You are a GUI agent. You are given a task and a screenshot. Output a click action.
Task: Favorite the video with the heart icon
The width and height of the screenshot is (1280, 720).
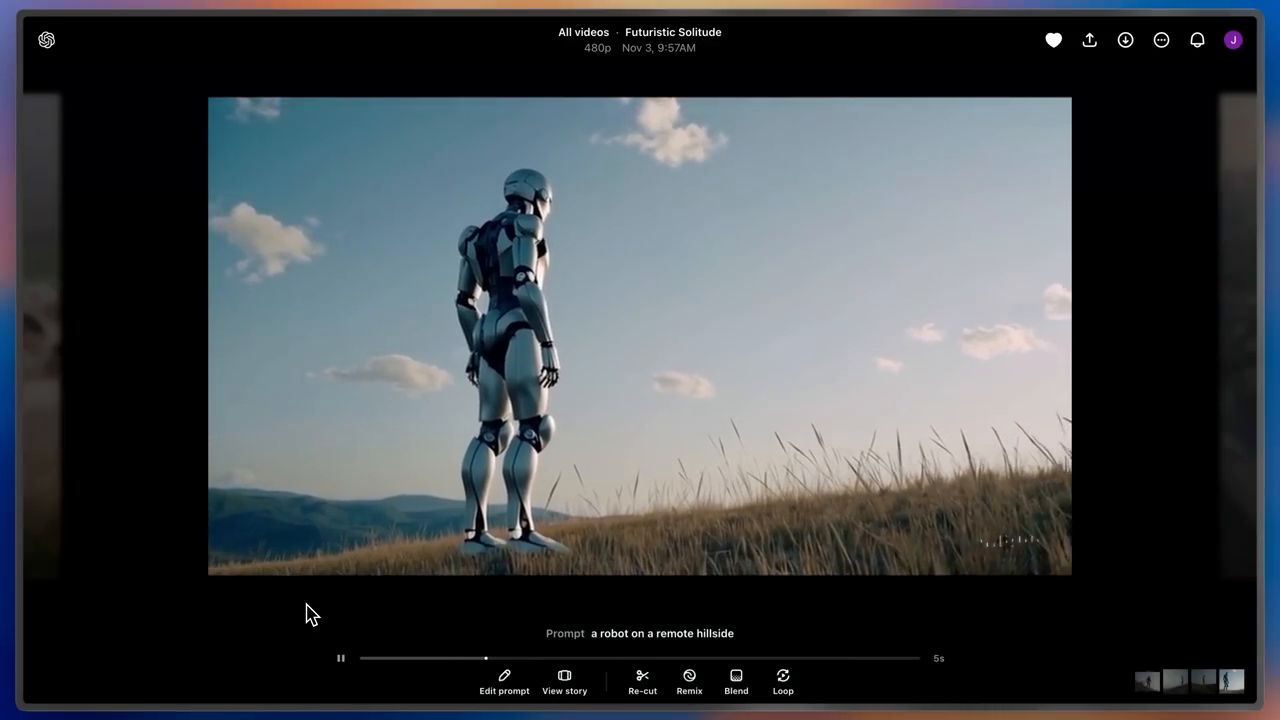click(x=1053, y=40)
